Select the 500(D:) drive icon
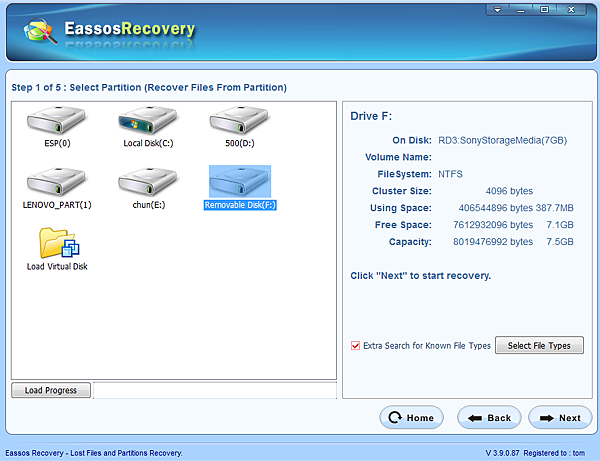600x461 pixels. tap(239, 121)
